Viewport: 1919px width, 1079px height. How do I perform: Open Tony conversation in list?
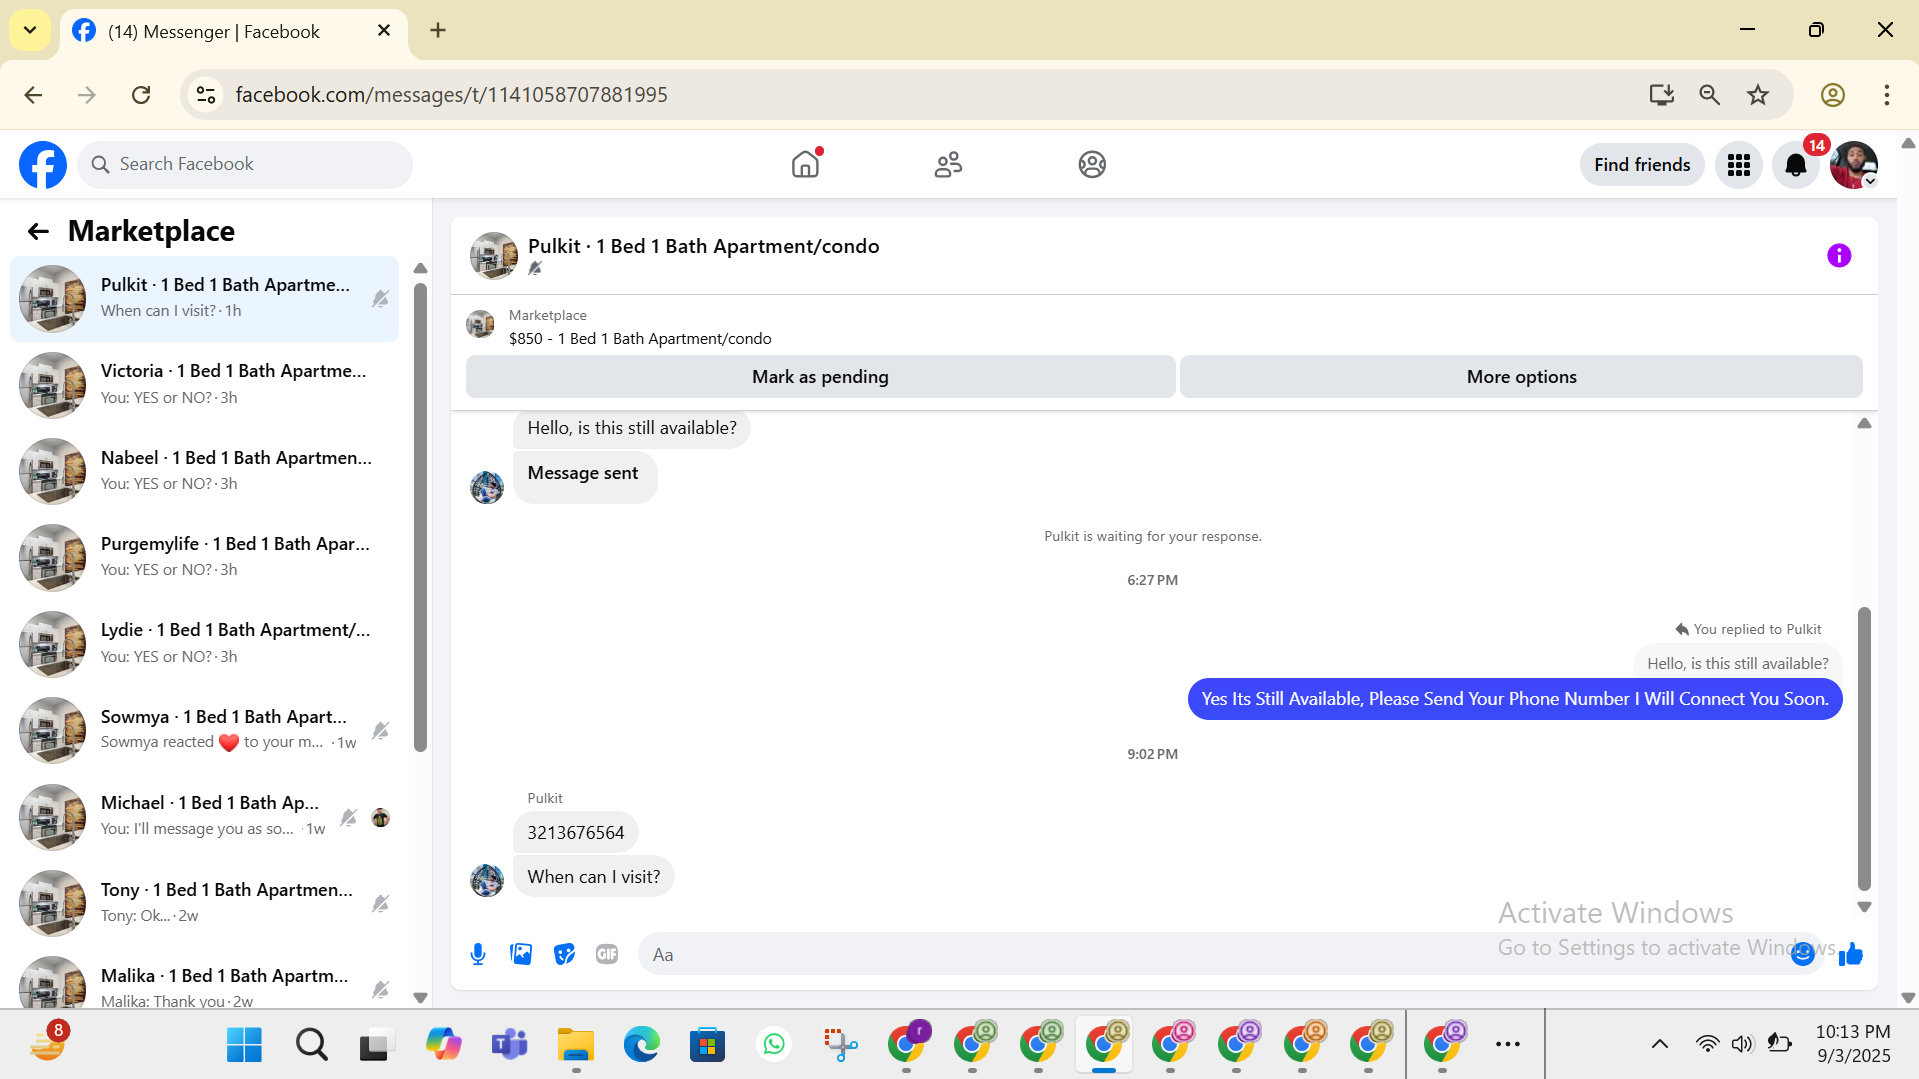tap(204, 903)
